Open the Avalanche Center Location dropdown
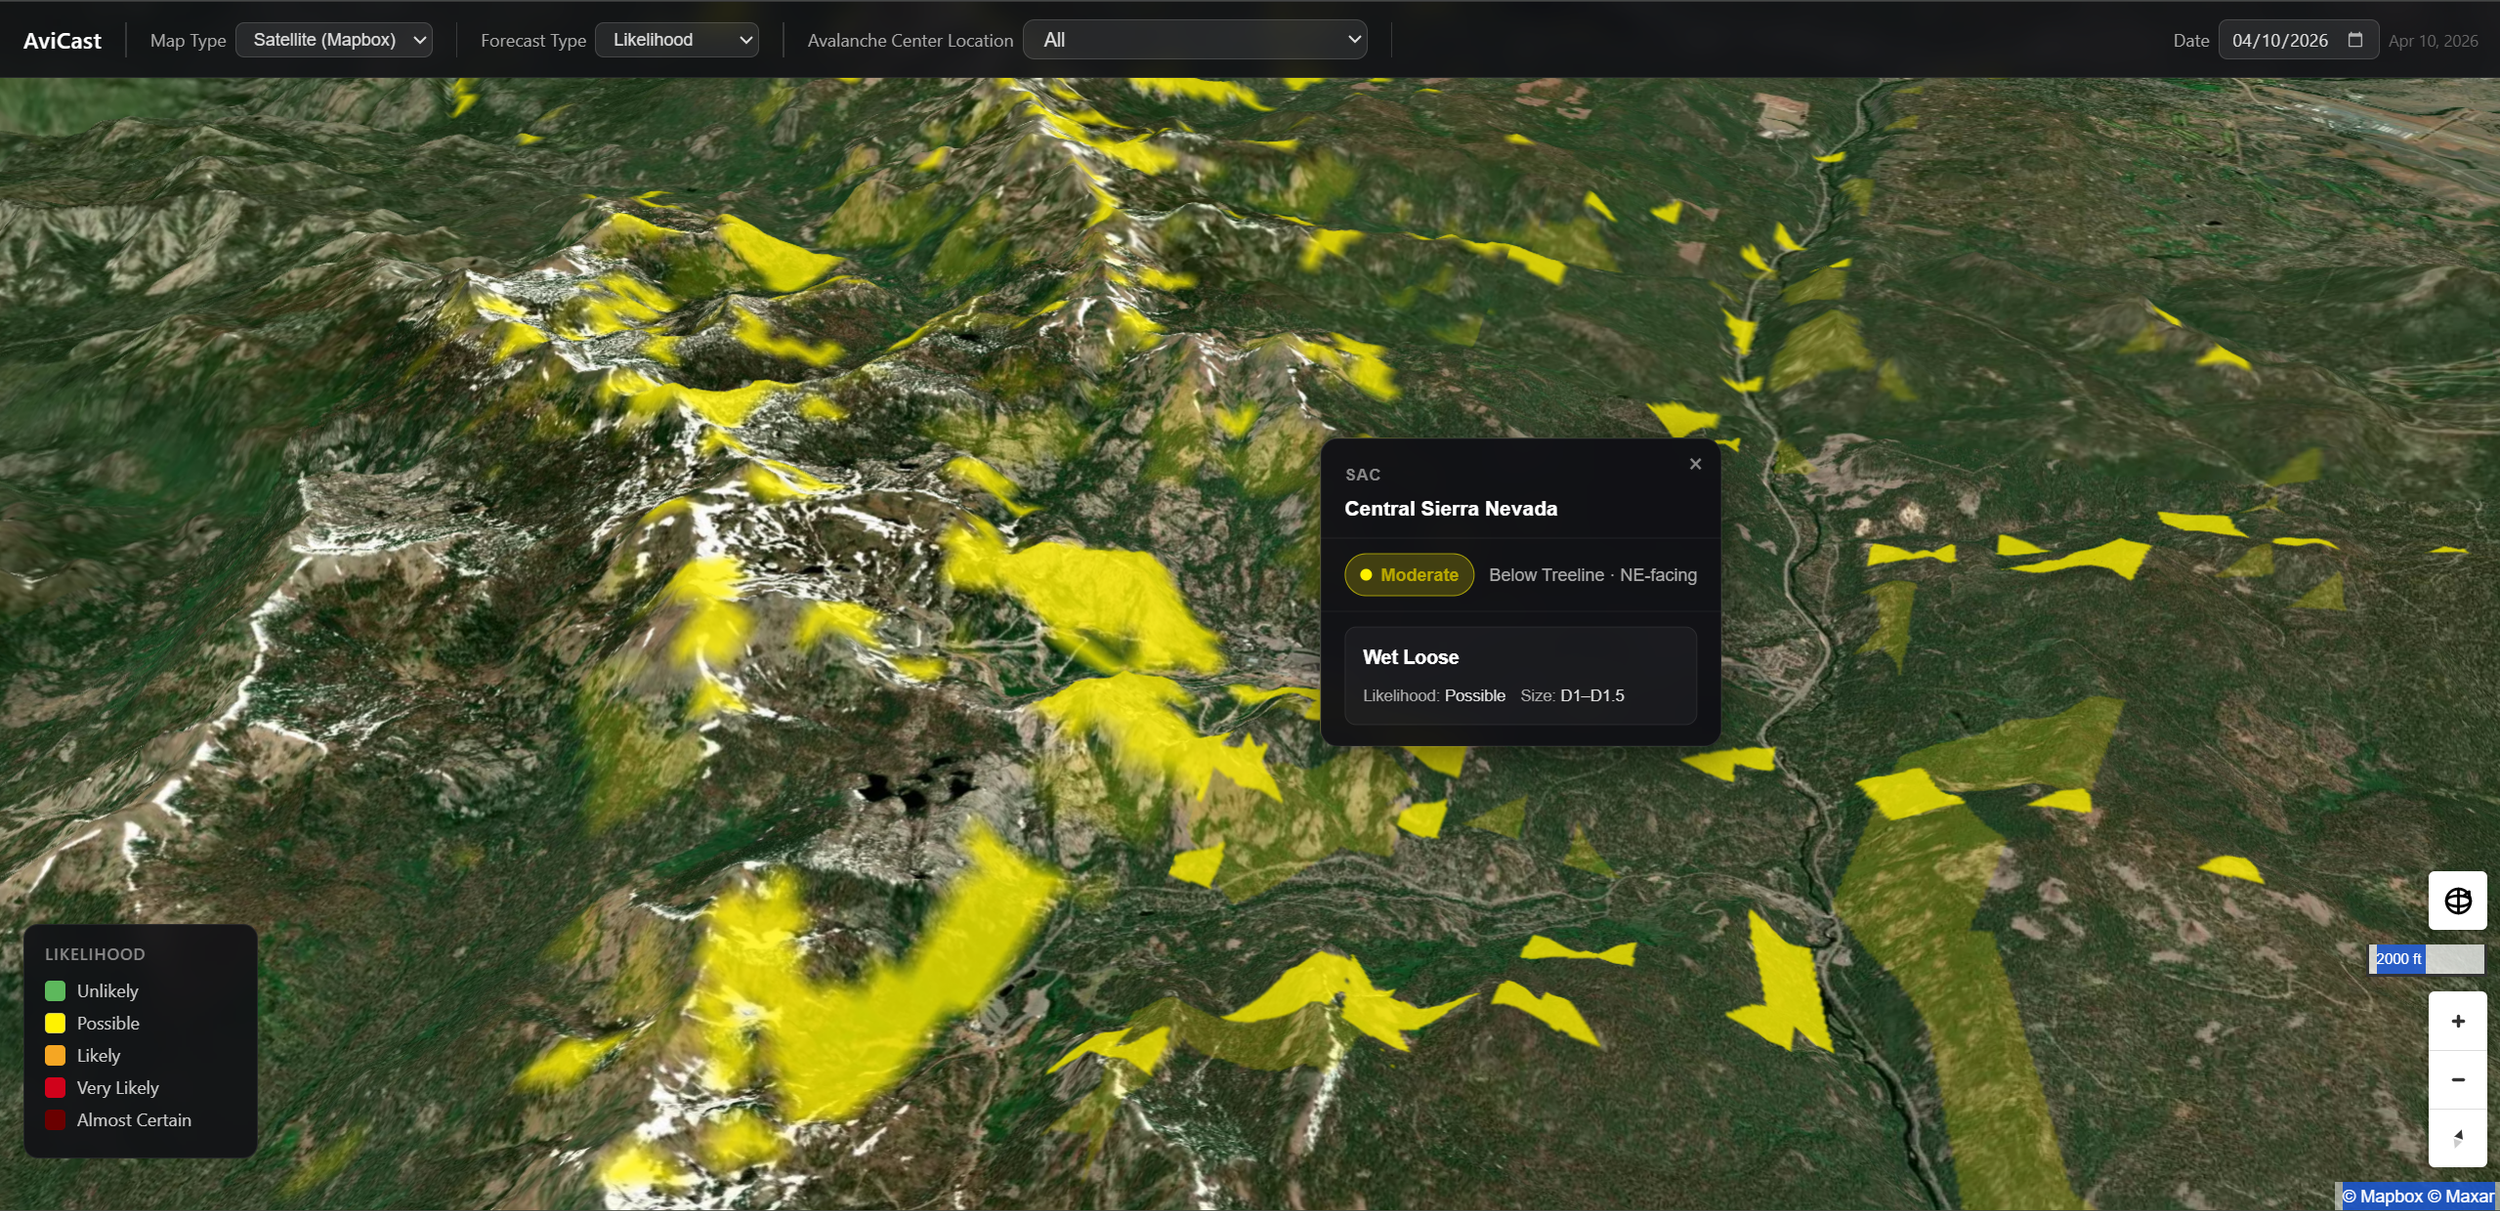The image size is (2500, 1211). point(1194,40)
